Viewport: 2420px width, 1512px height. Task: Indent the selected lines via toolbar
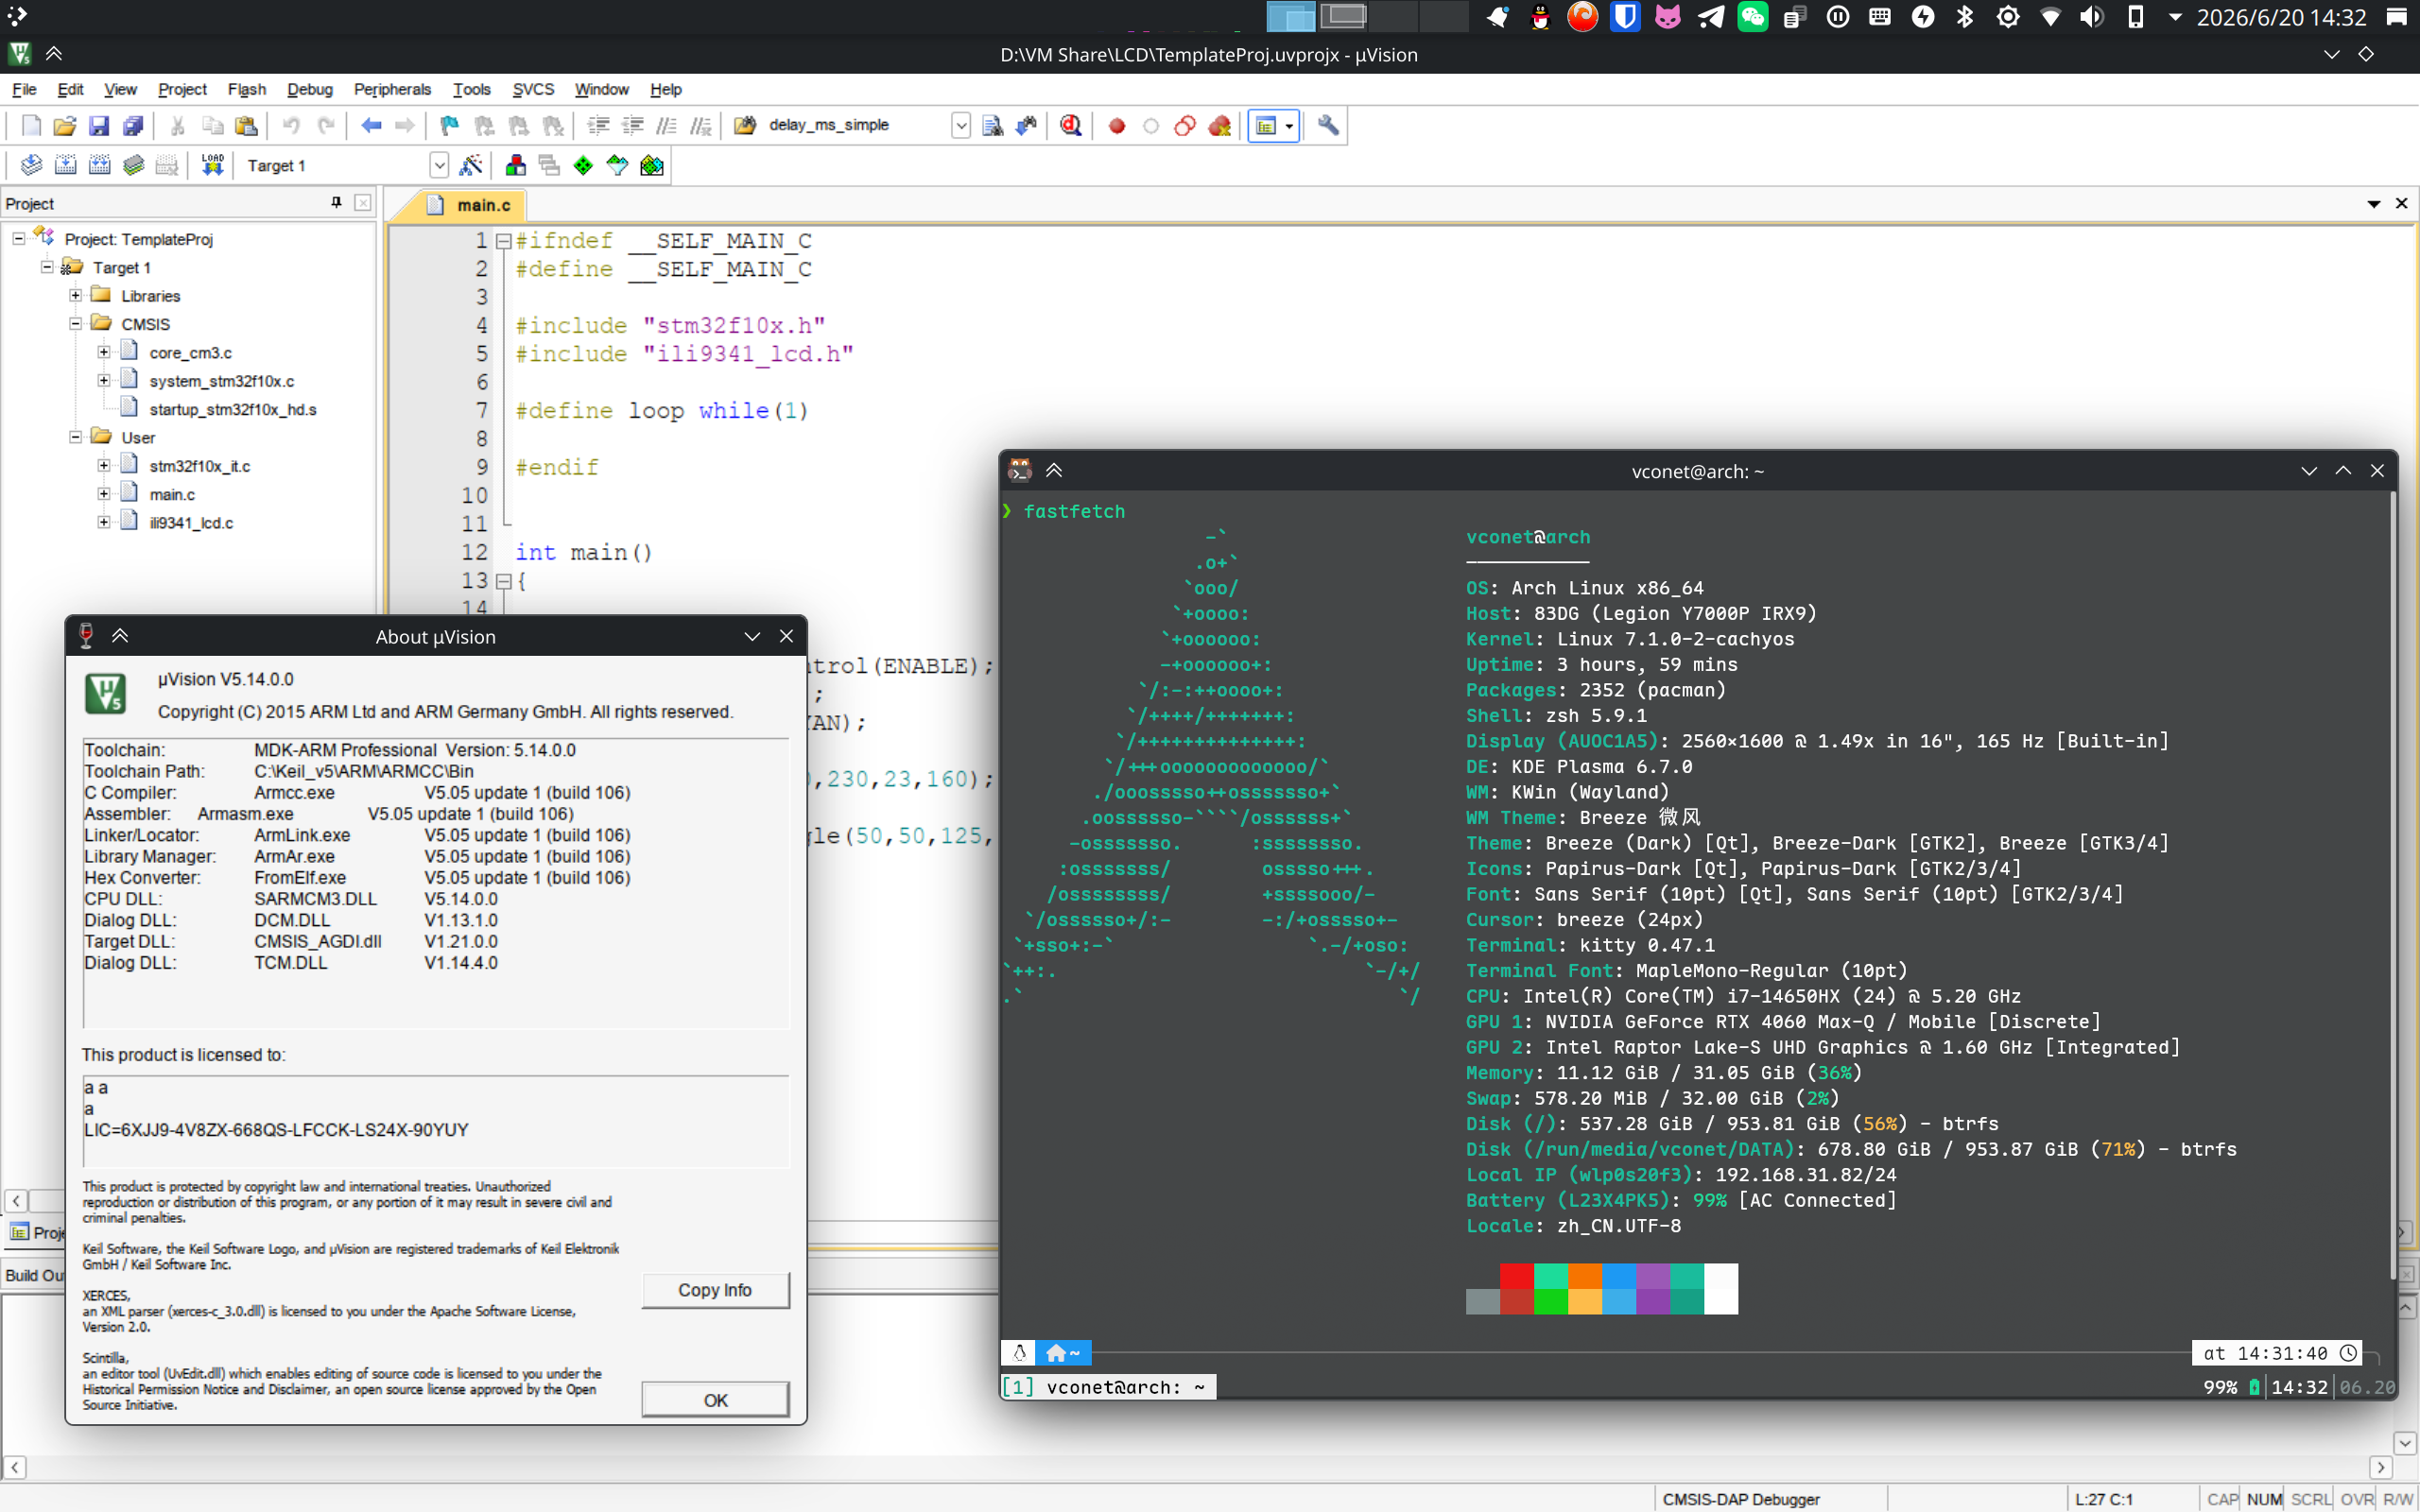[x=598, y=125]
